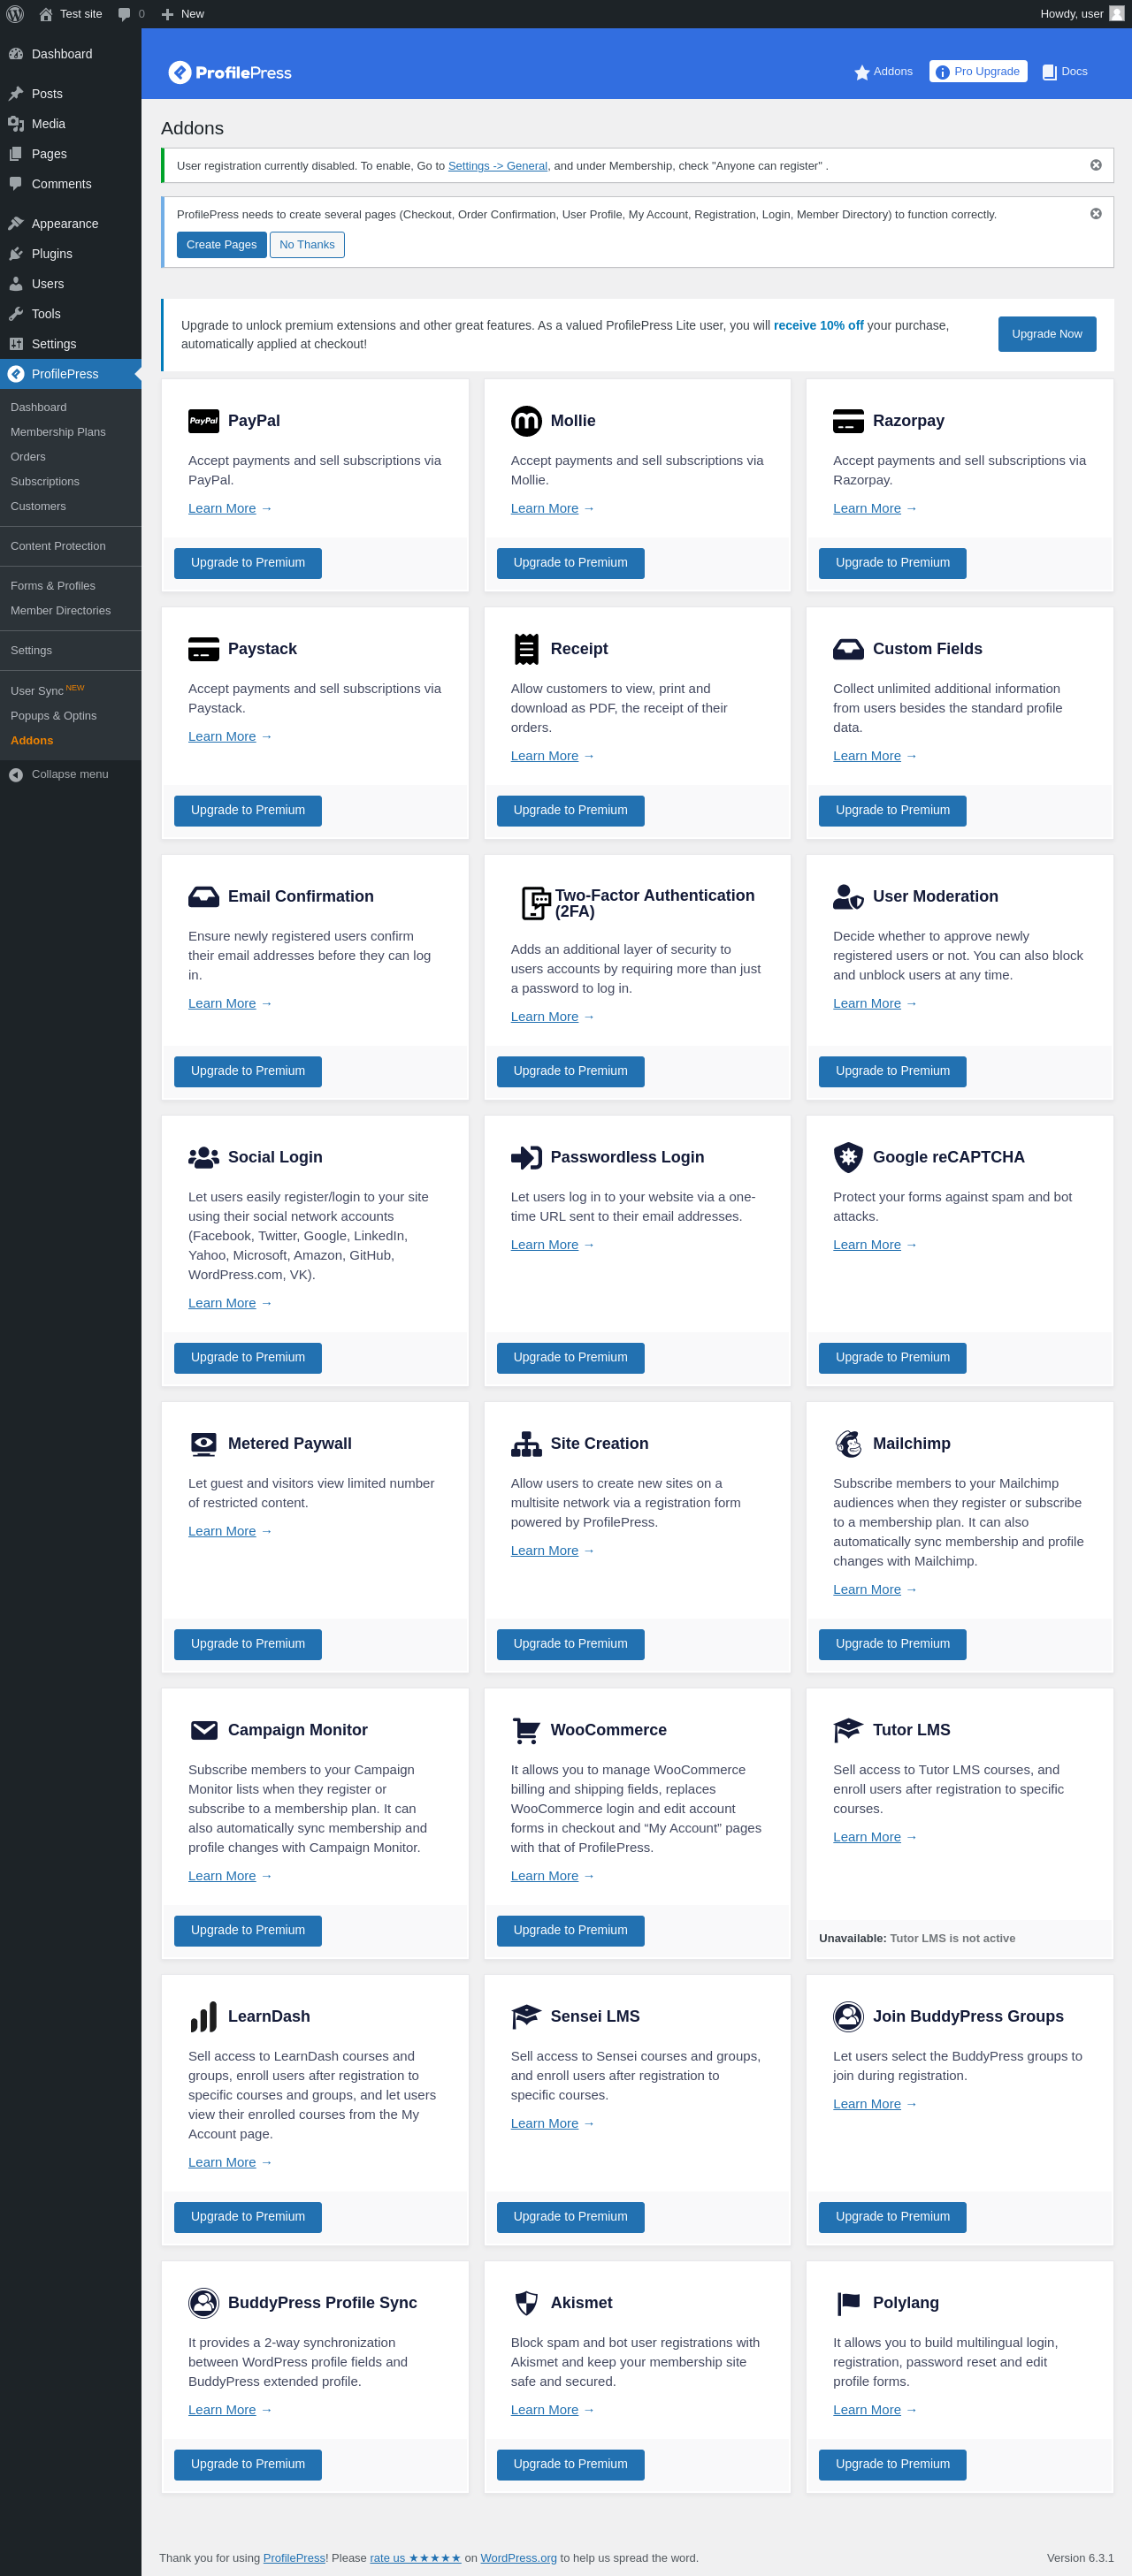
Task: Click the Receipt addon icon
Action: [x=526, y=649]
